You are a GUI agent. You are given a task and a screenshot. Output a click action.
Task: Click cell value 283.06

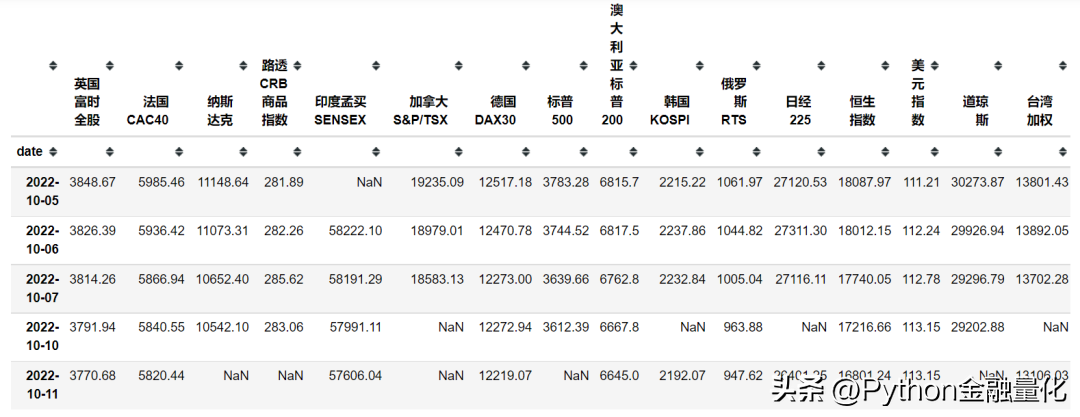[x=282, y=327]
